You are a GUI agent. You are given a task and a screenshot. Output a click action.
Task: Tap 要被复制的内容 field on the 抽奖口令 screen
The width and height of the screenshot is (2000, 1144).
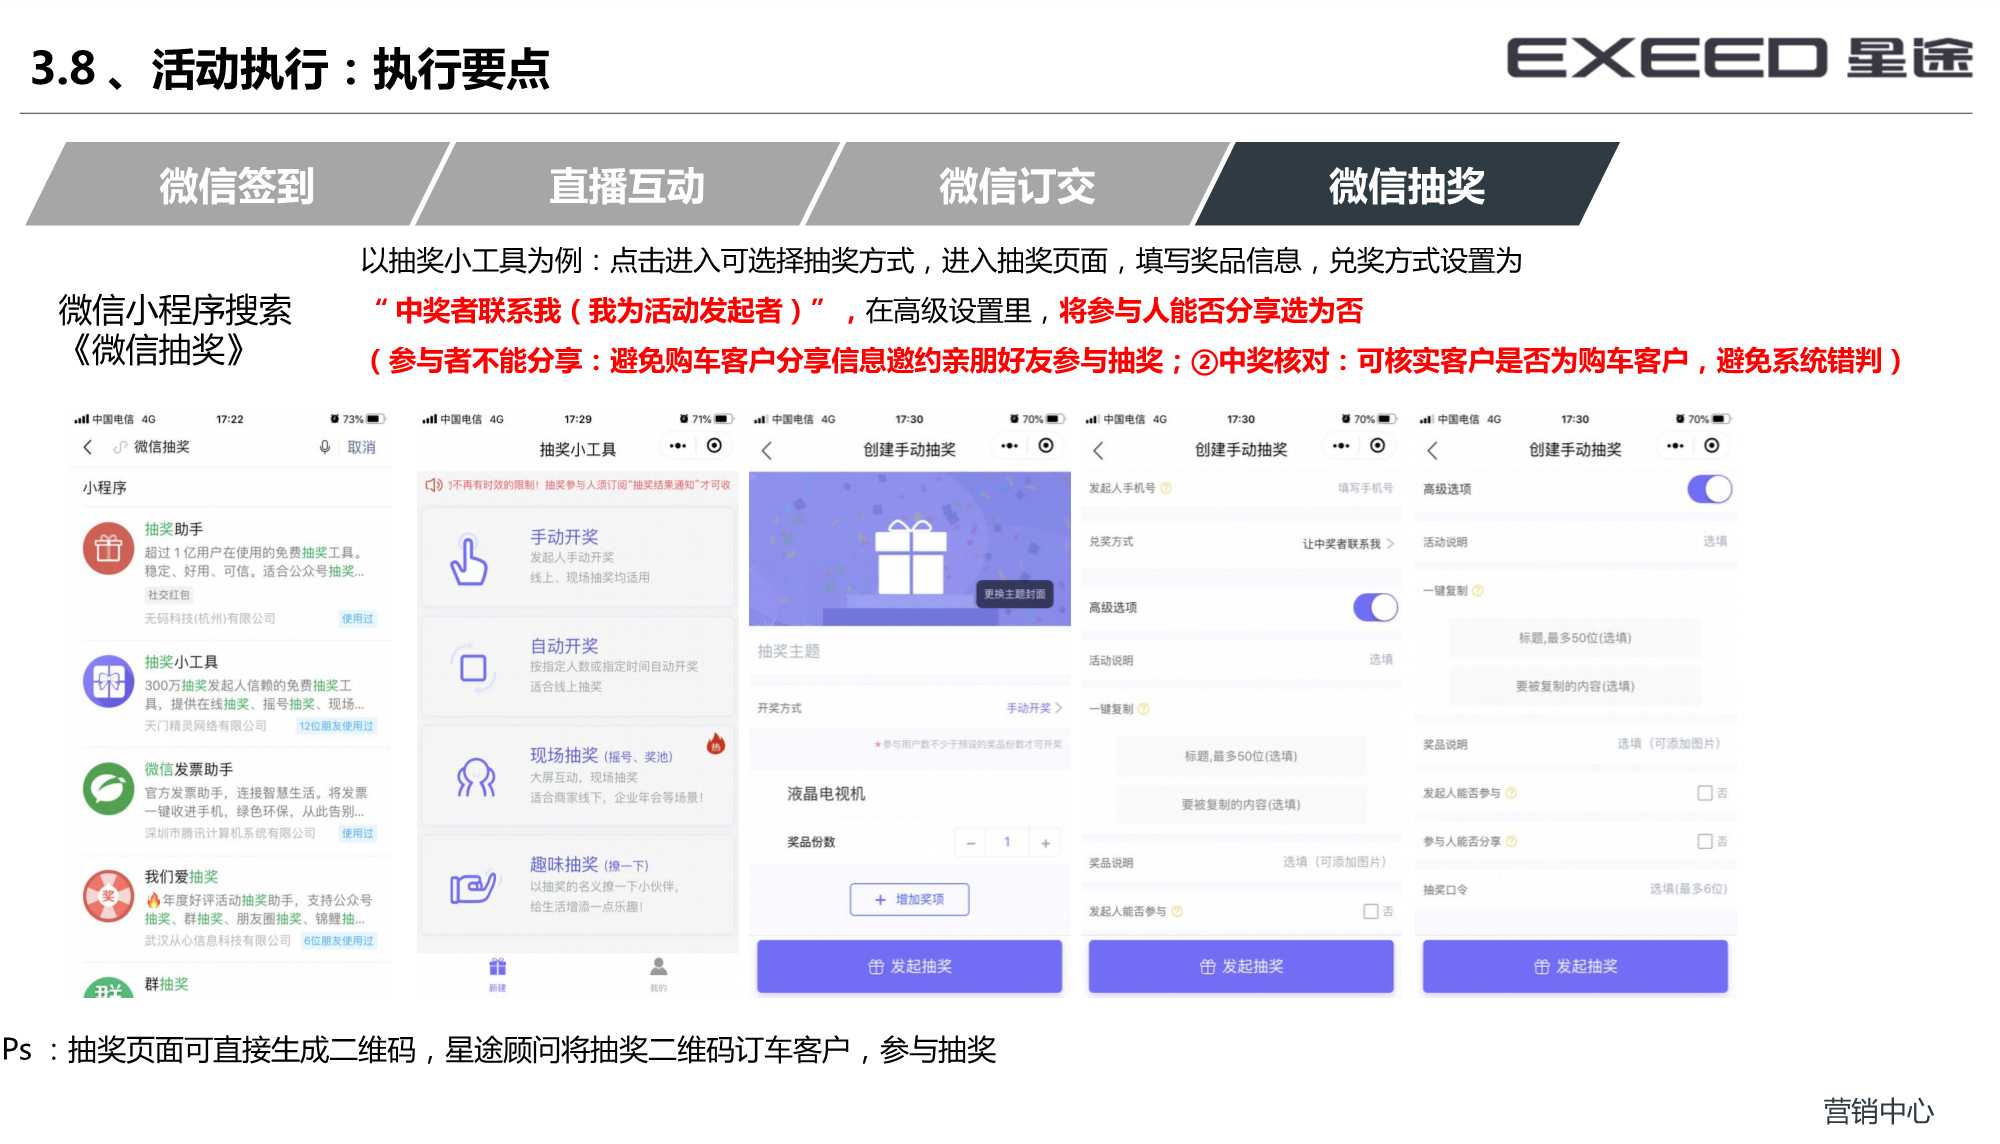(x=1575, y=686)
